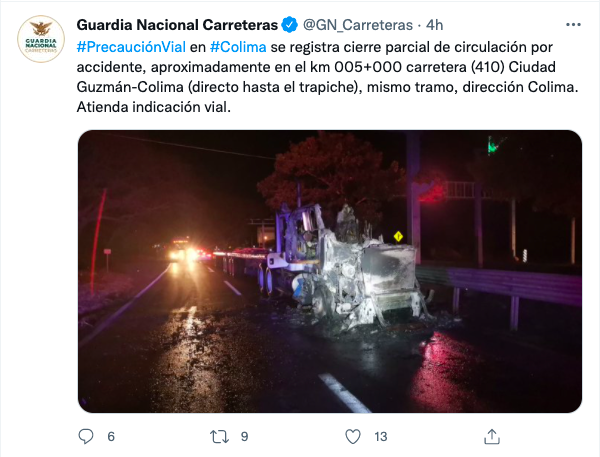Share the tweet via upload icon
The height and width of the screenshot is (457, 600).
(x=492, y=436)
